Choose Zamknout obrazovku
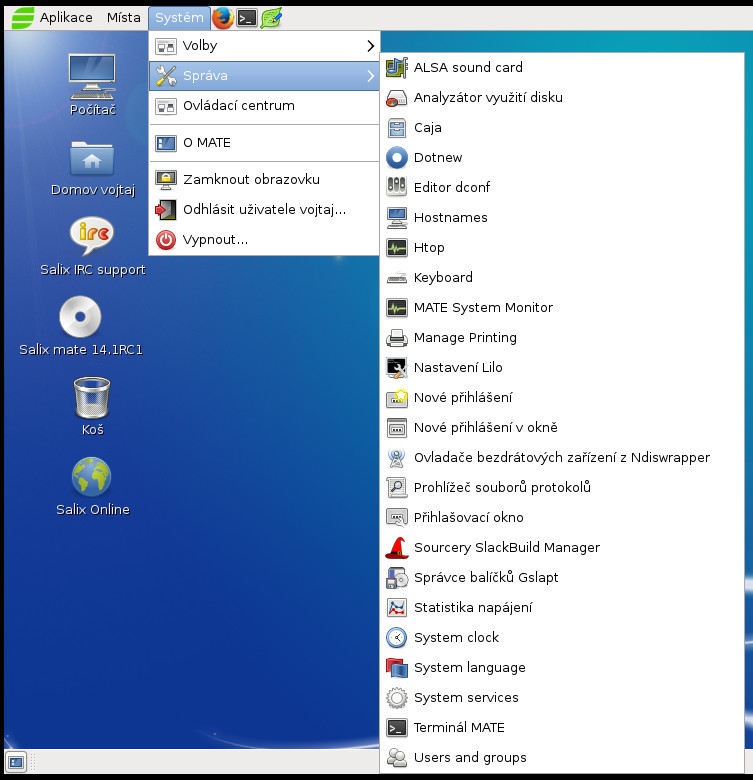Screen dimensions: 753x780 (x=264, y=180)
